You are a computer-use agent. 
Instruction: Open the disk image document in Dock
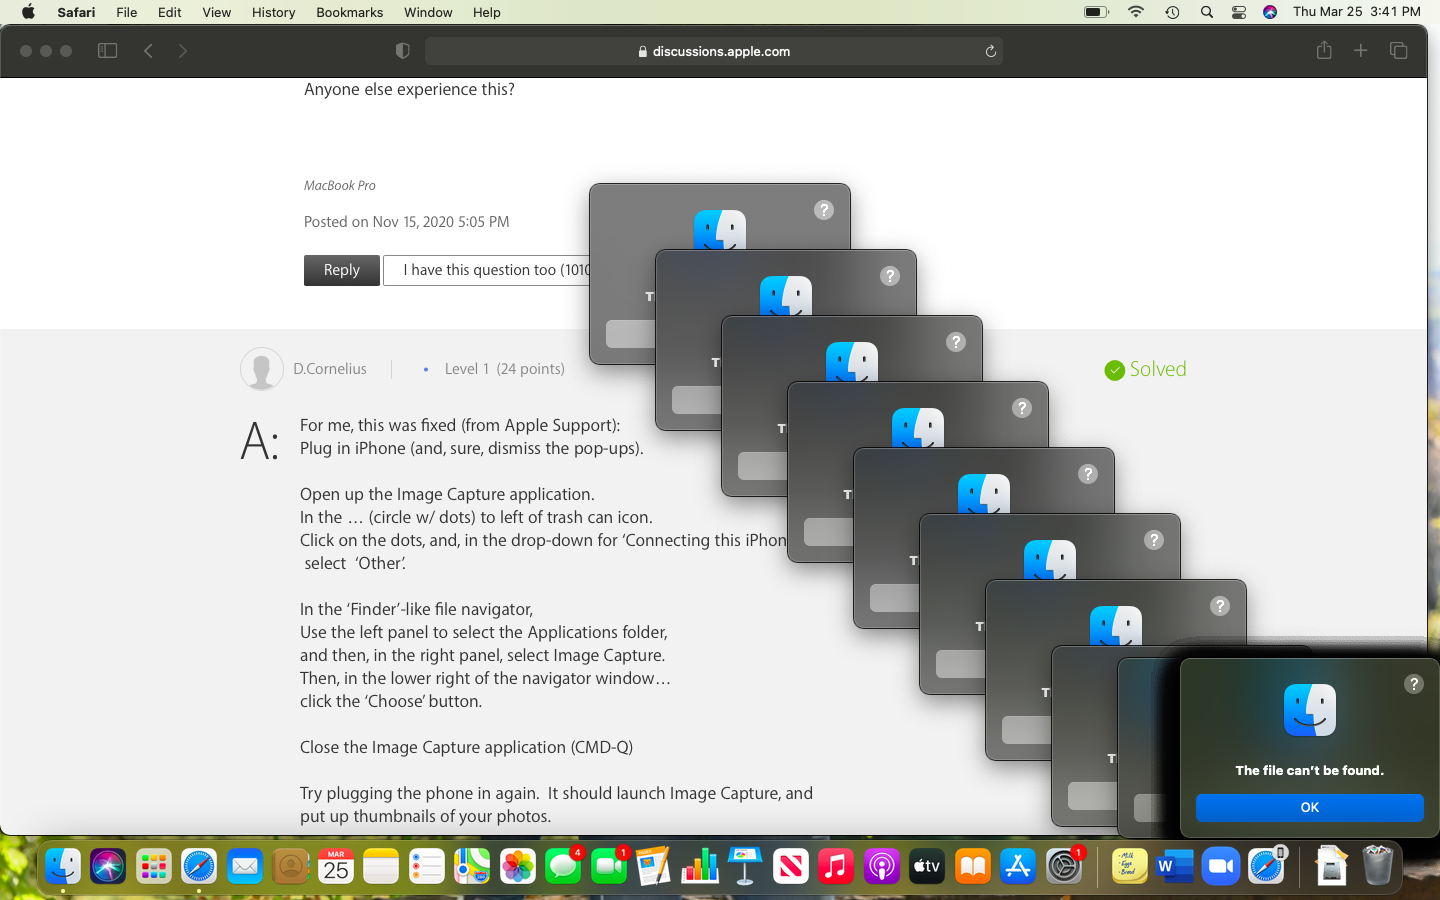click(1331, 866)
